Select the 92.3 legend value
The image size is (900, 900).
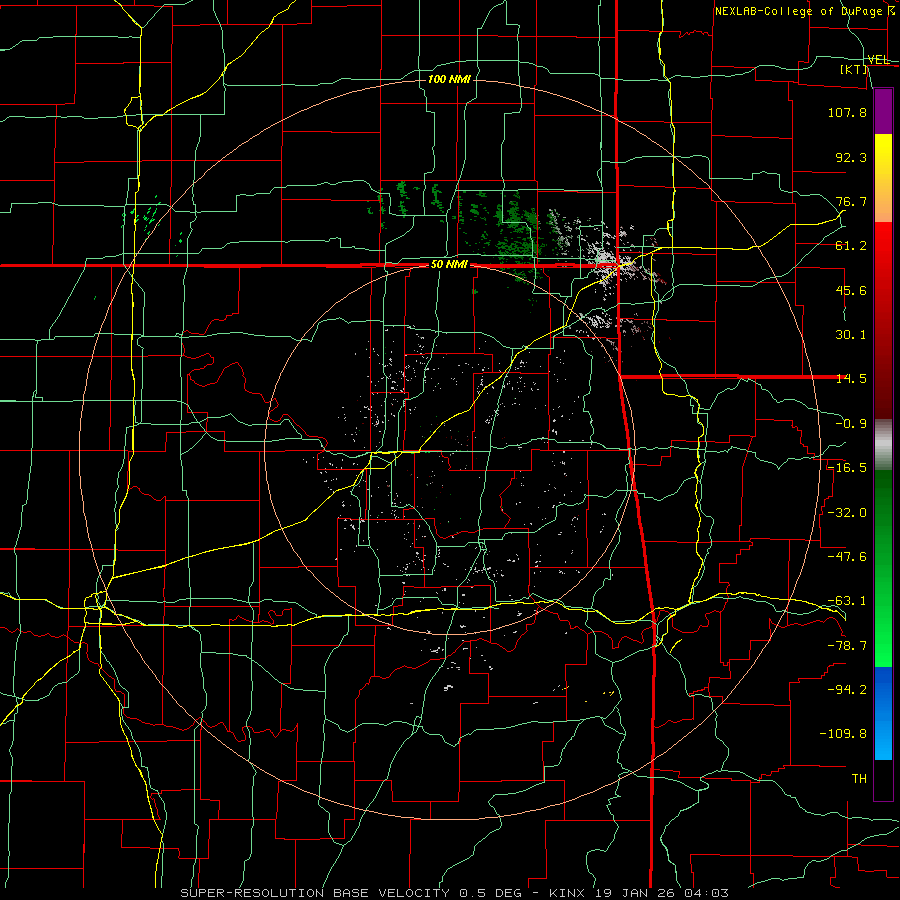tap(851, 157)
